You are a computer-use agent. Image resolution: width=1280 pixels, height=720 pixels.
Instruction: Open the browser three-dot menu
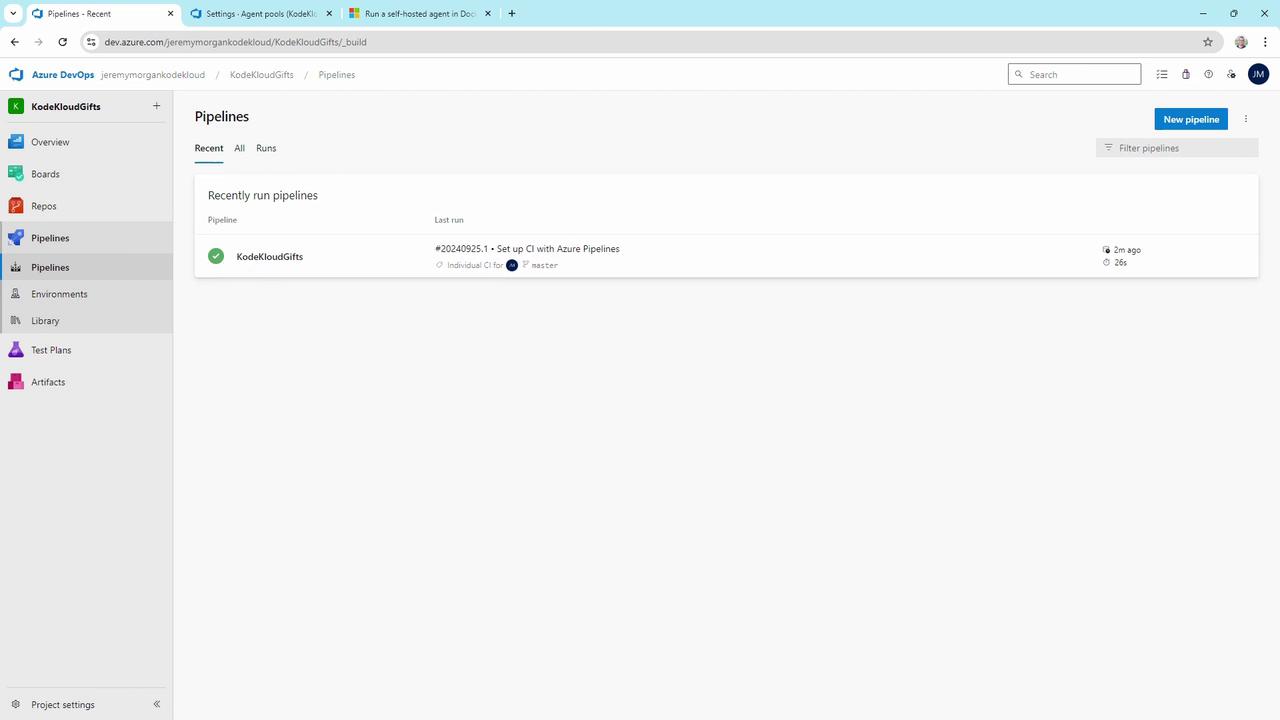[1264, 42]
